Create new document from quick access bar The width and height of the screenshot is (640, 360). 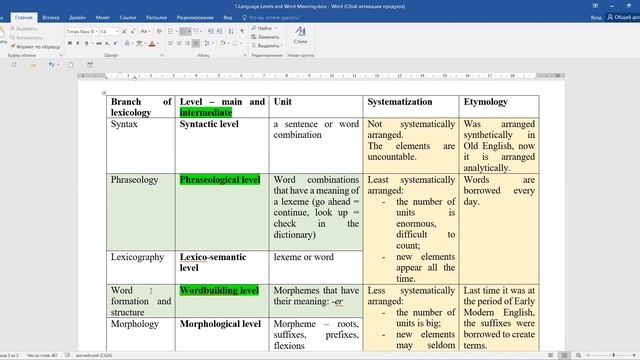pyautogui.click(x=70, y=64)
